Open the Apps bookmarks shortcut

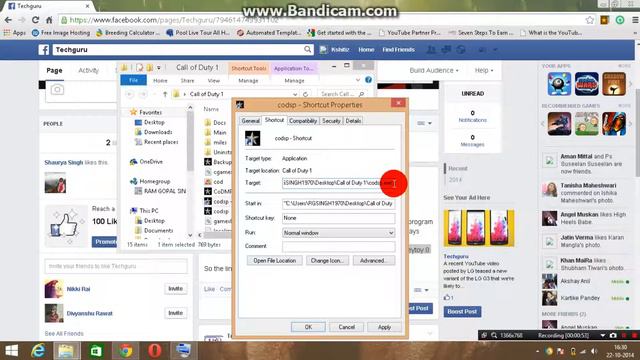[x=15, y=33]
